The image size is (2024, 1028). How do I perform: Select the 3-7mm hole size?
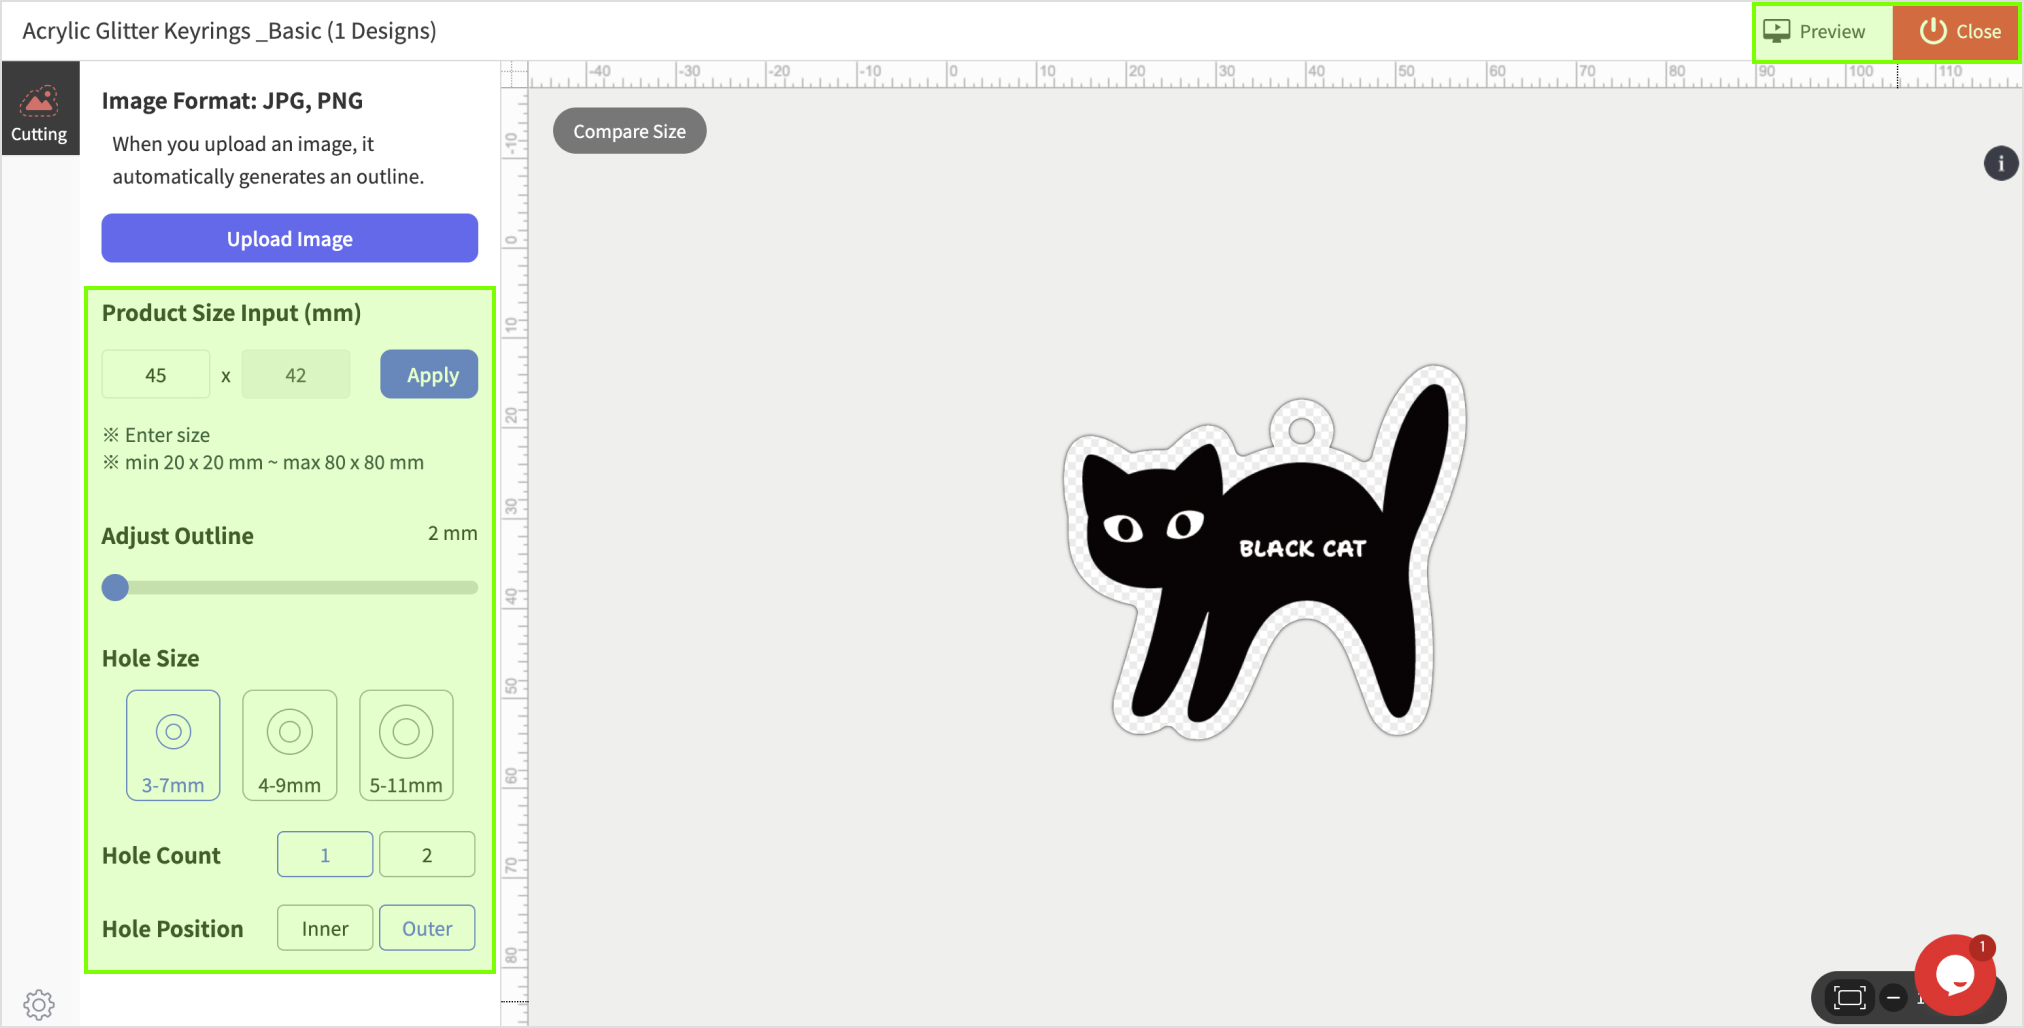[173, 745]
